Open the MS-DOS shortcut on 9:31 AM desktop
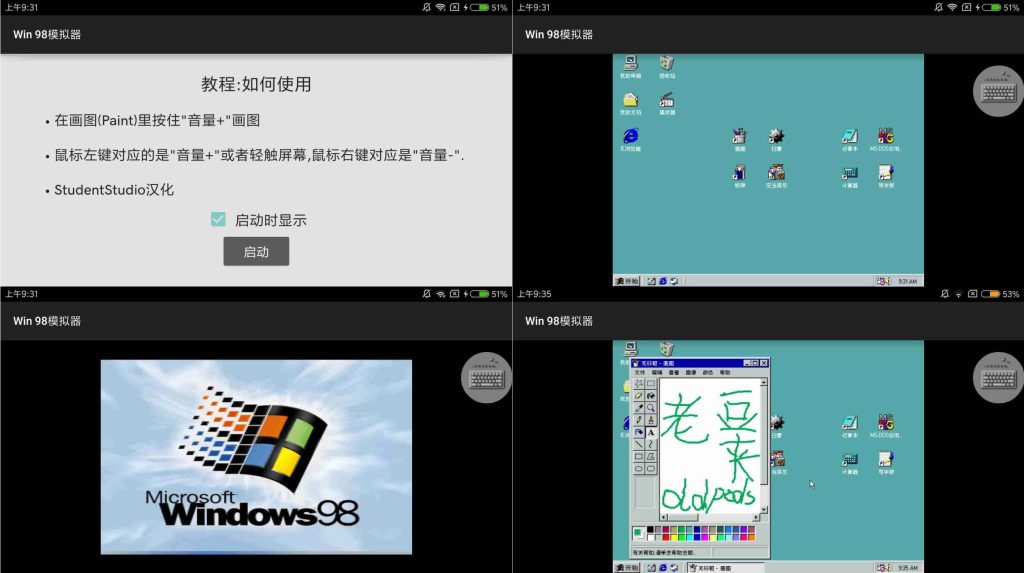This screenshot has width=1024, height=573. point(886,139)
